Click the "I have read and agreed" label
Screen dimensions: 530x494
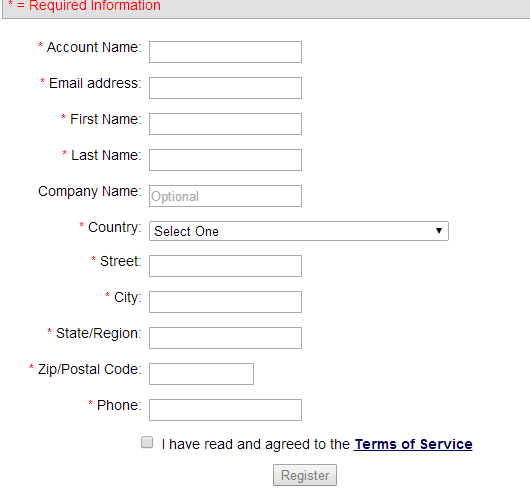tap(256, 444)
